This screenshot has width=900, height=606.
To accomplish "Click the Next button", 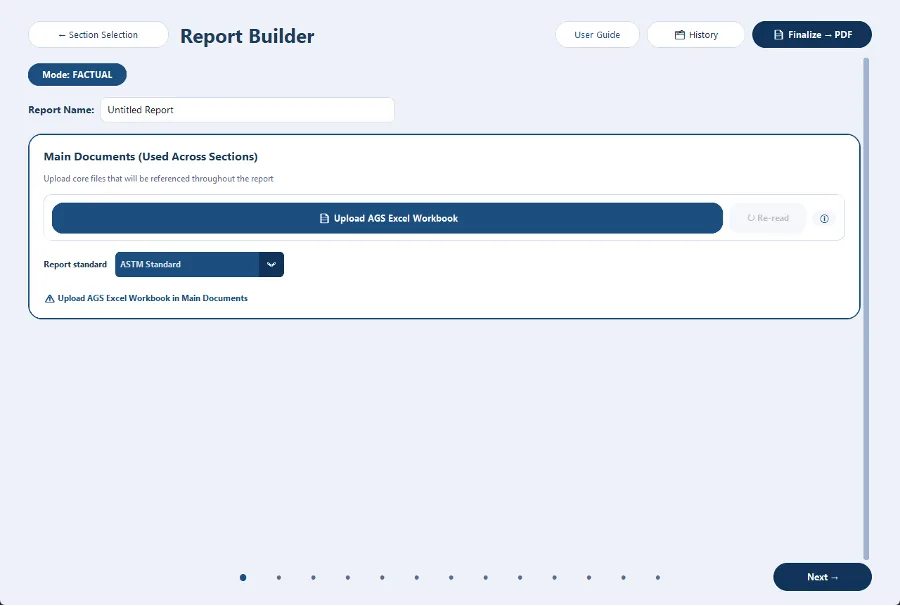I will click(x=822, y=577).
